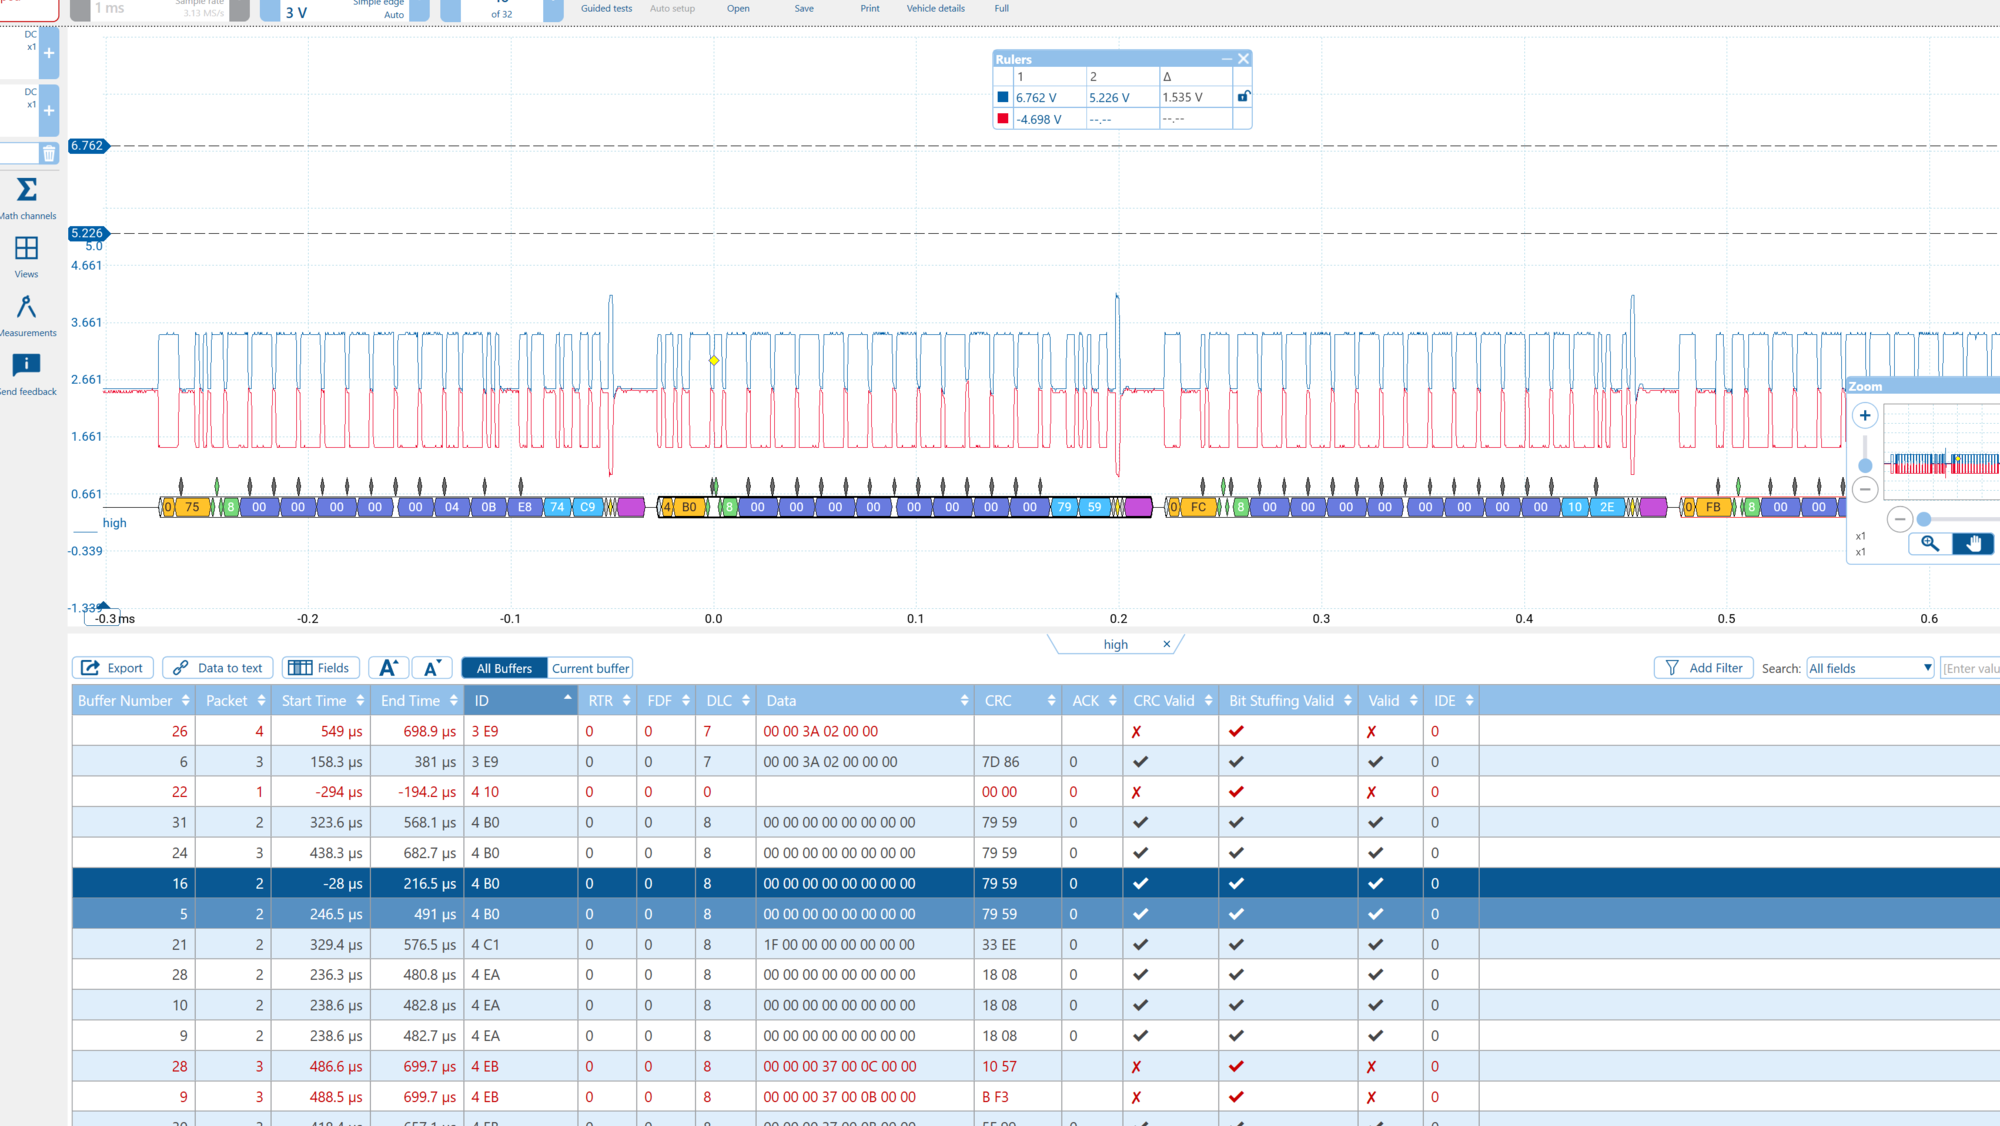2000x1126 pixels.
Task: Click the Add Filter button
Action: point(1704,668)
